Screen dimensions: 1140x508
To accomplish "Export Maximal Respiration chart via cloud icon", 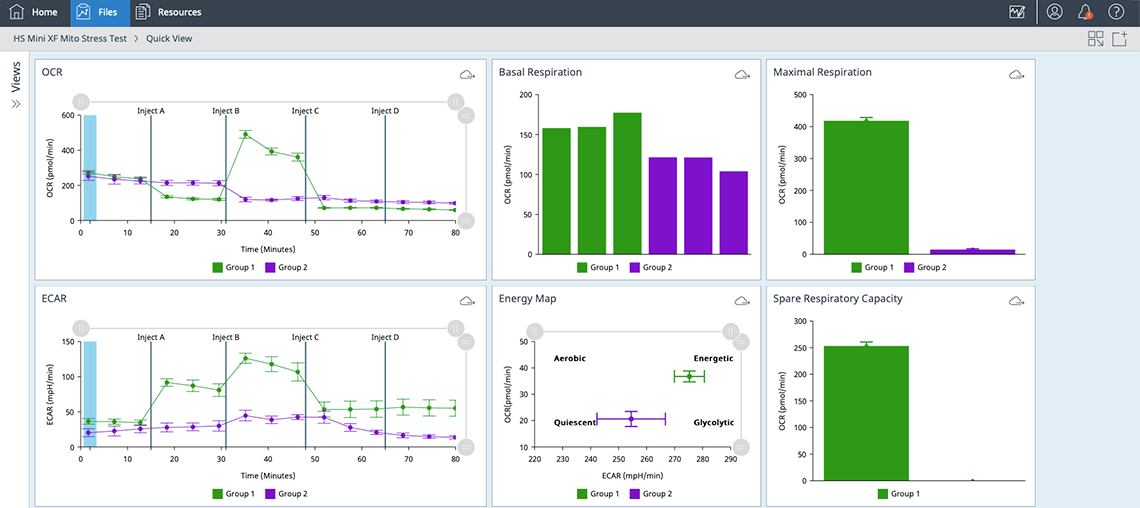I will click(1016, 75).
